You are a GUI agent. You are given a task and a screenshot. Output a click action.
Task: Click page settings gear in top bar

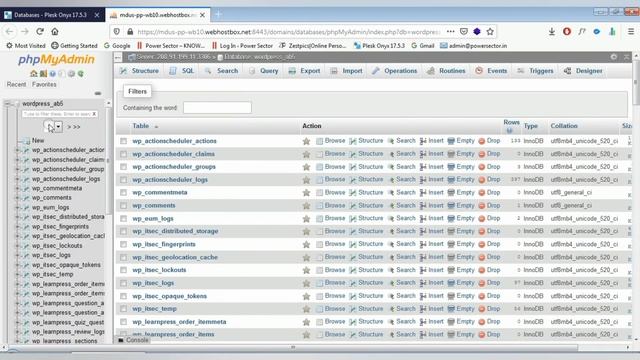click(x=614, y=57)
